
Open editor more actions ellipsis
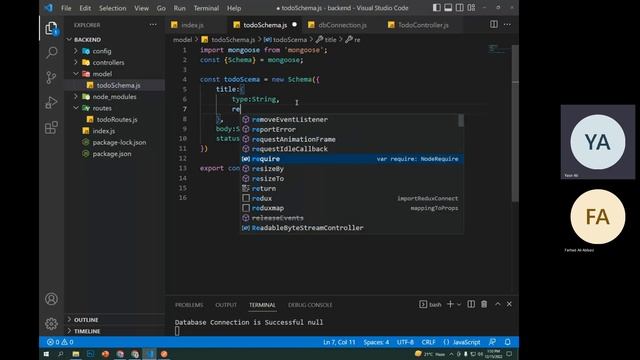[507, 24]
